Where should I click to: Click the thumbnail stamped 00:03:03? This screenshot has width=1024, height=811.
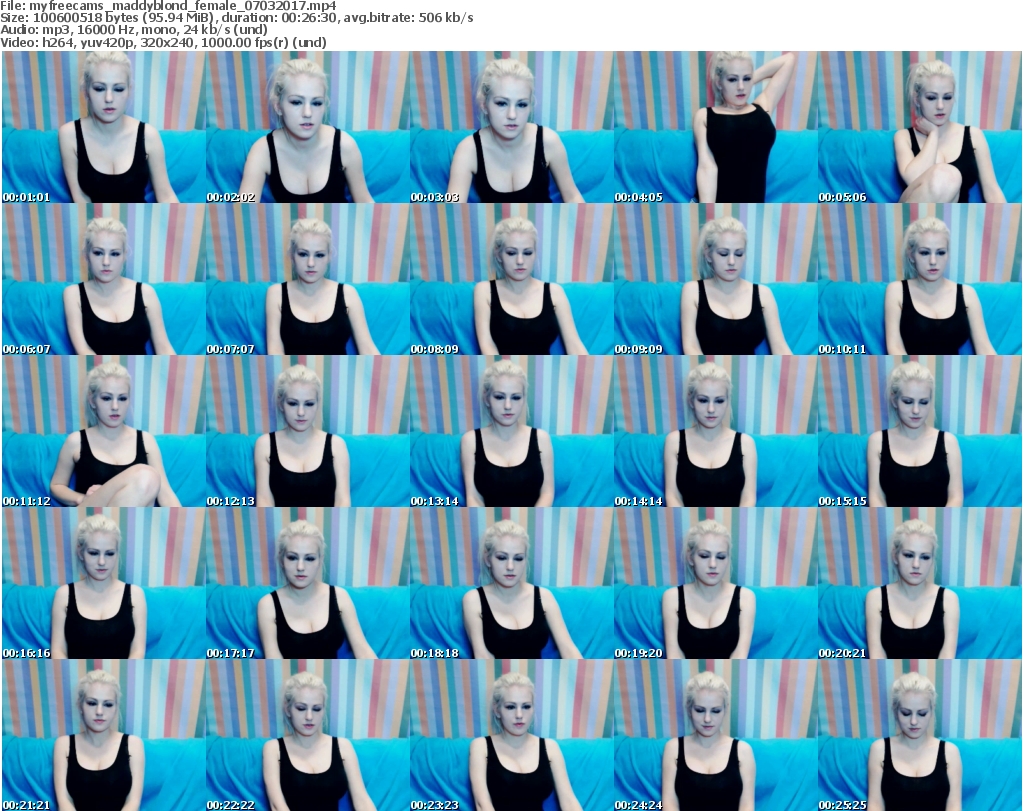pos(511,127)
